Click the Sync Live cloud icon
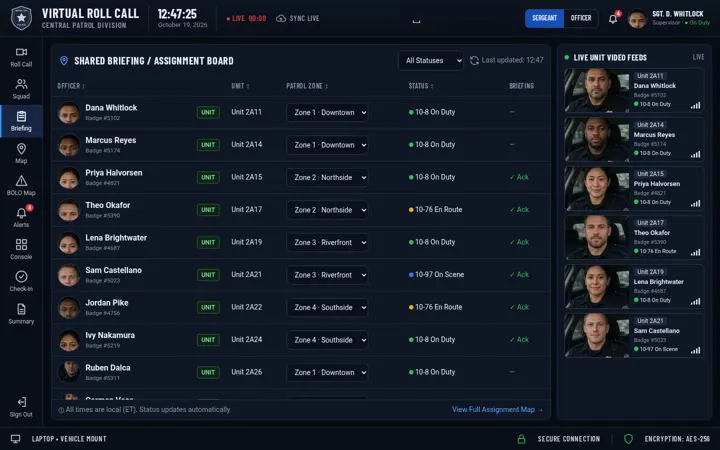720x450 pixels. pyautogui.click(x=281, y=18)
